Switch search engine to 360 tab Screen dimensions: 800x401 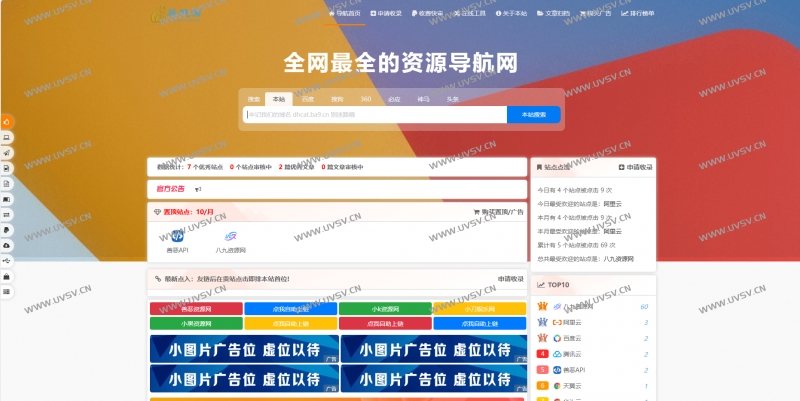pyautogui.click(x=366, y=99)
